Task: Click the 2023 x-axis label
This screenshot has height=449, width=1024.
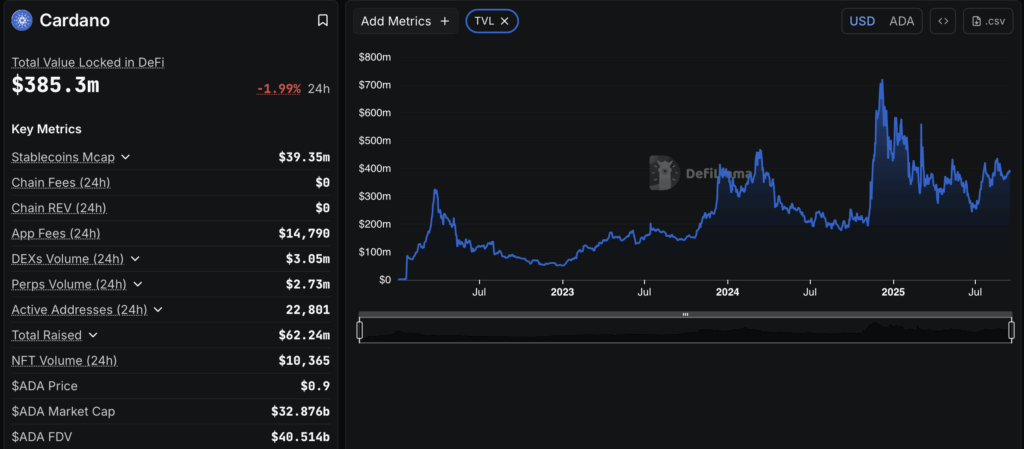Action: pyautogui.click(x=562, y=292)
